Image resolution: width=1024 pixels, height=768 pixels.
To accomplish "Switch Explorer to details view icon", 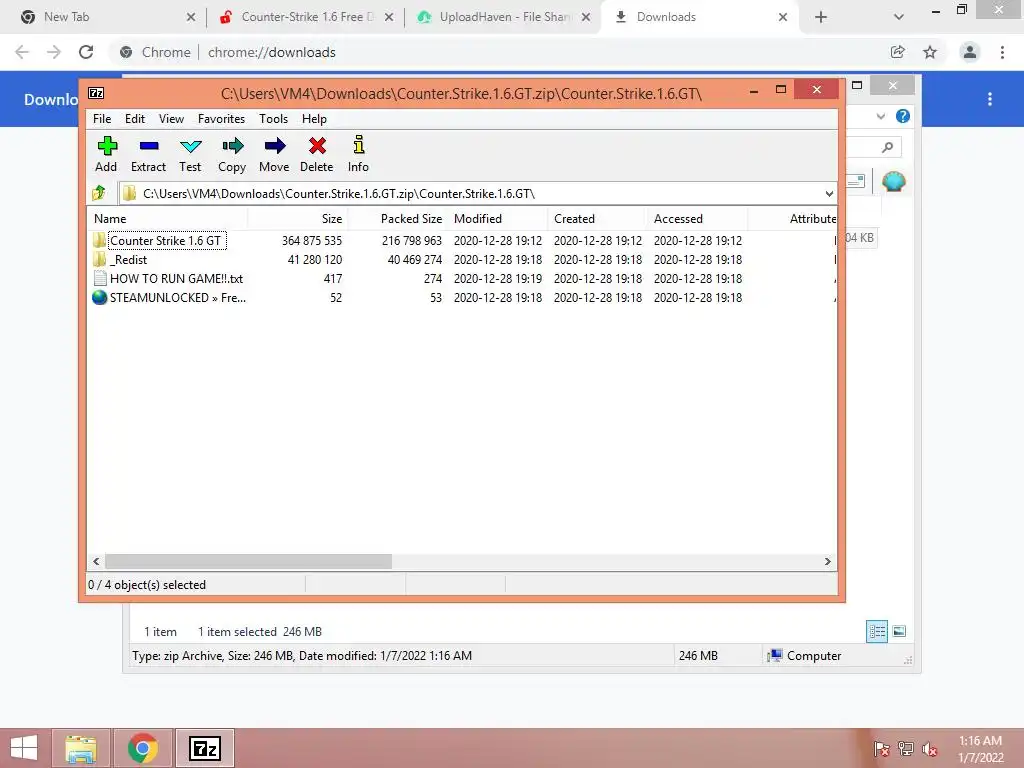I will pos(876,632).
